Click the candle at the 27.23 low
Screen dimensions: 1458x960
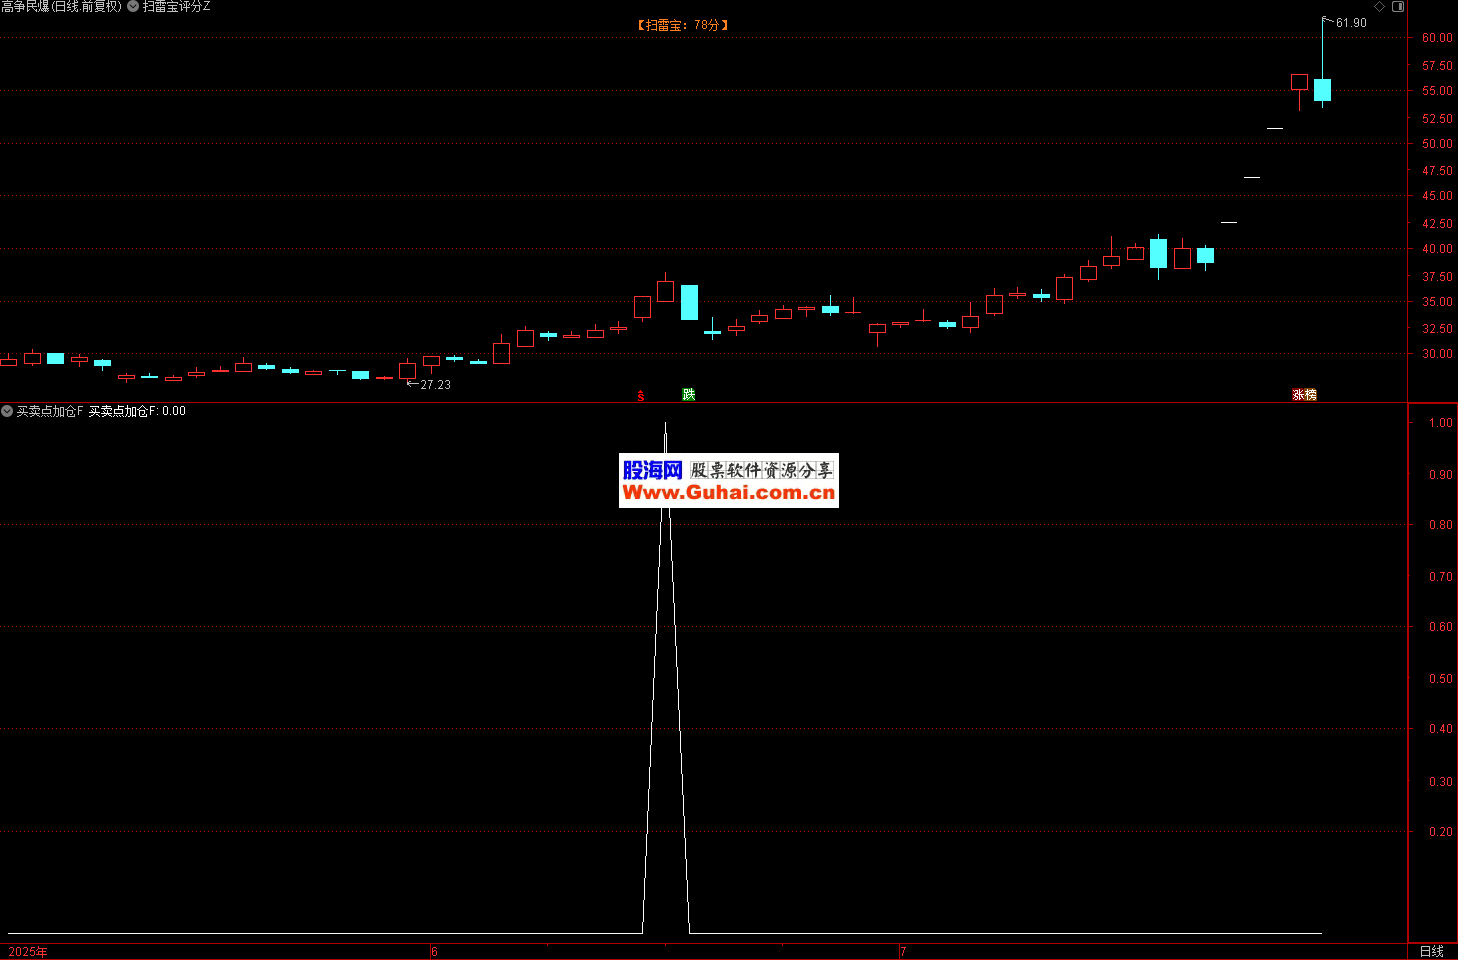407,370
